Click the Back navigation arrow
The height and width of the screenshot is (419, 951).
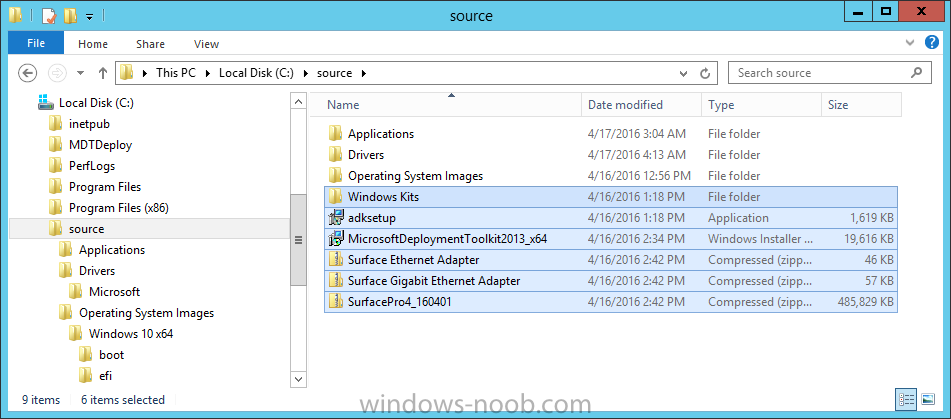point(27,73)
